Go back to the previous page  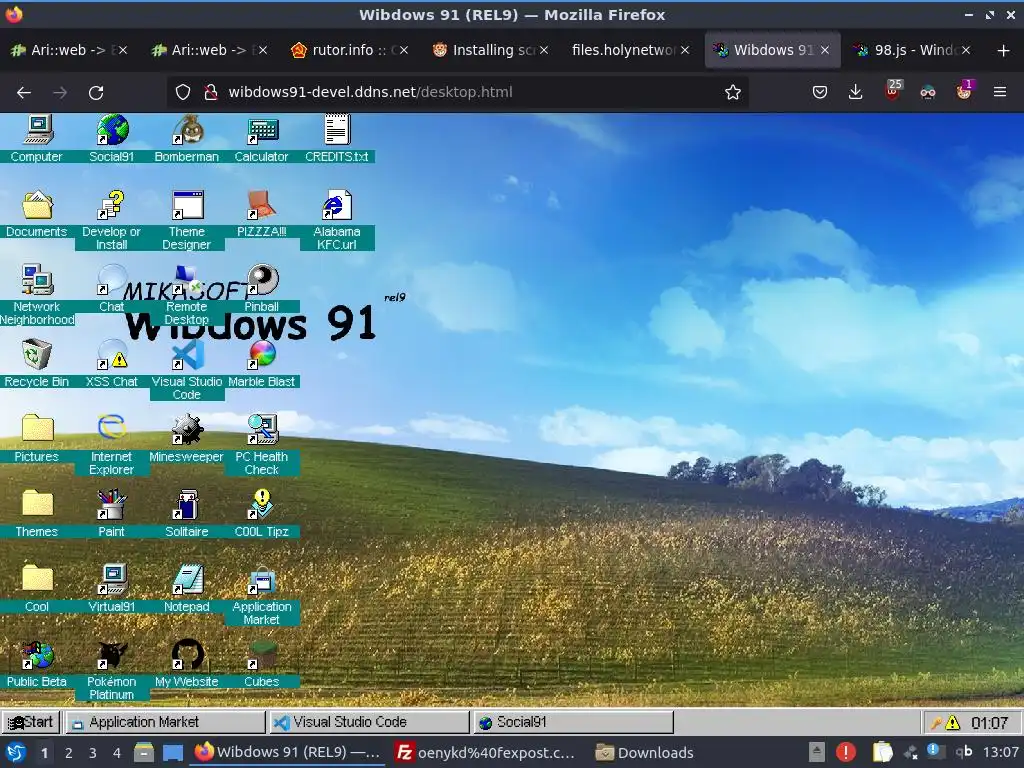click(24, 93)
